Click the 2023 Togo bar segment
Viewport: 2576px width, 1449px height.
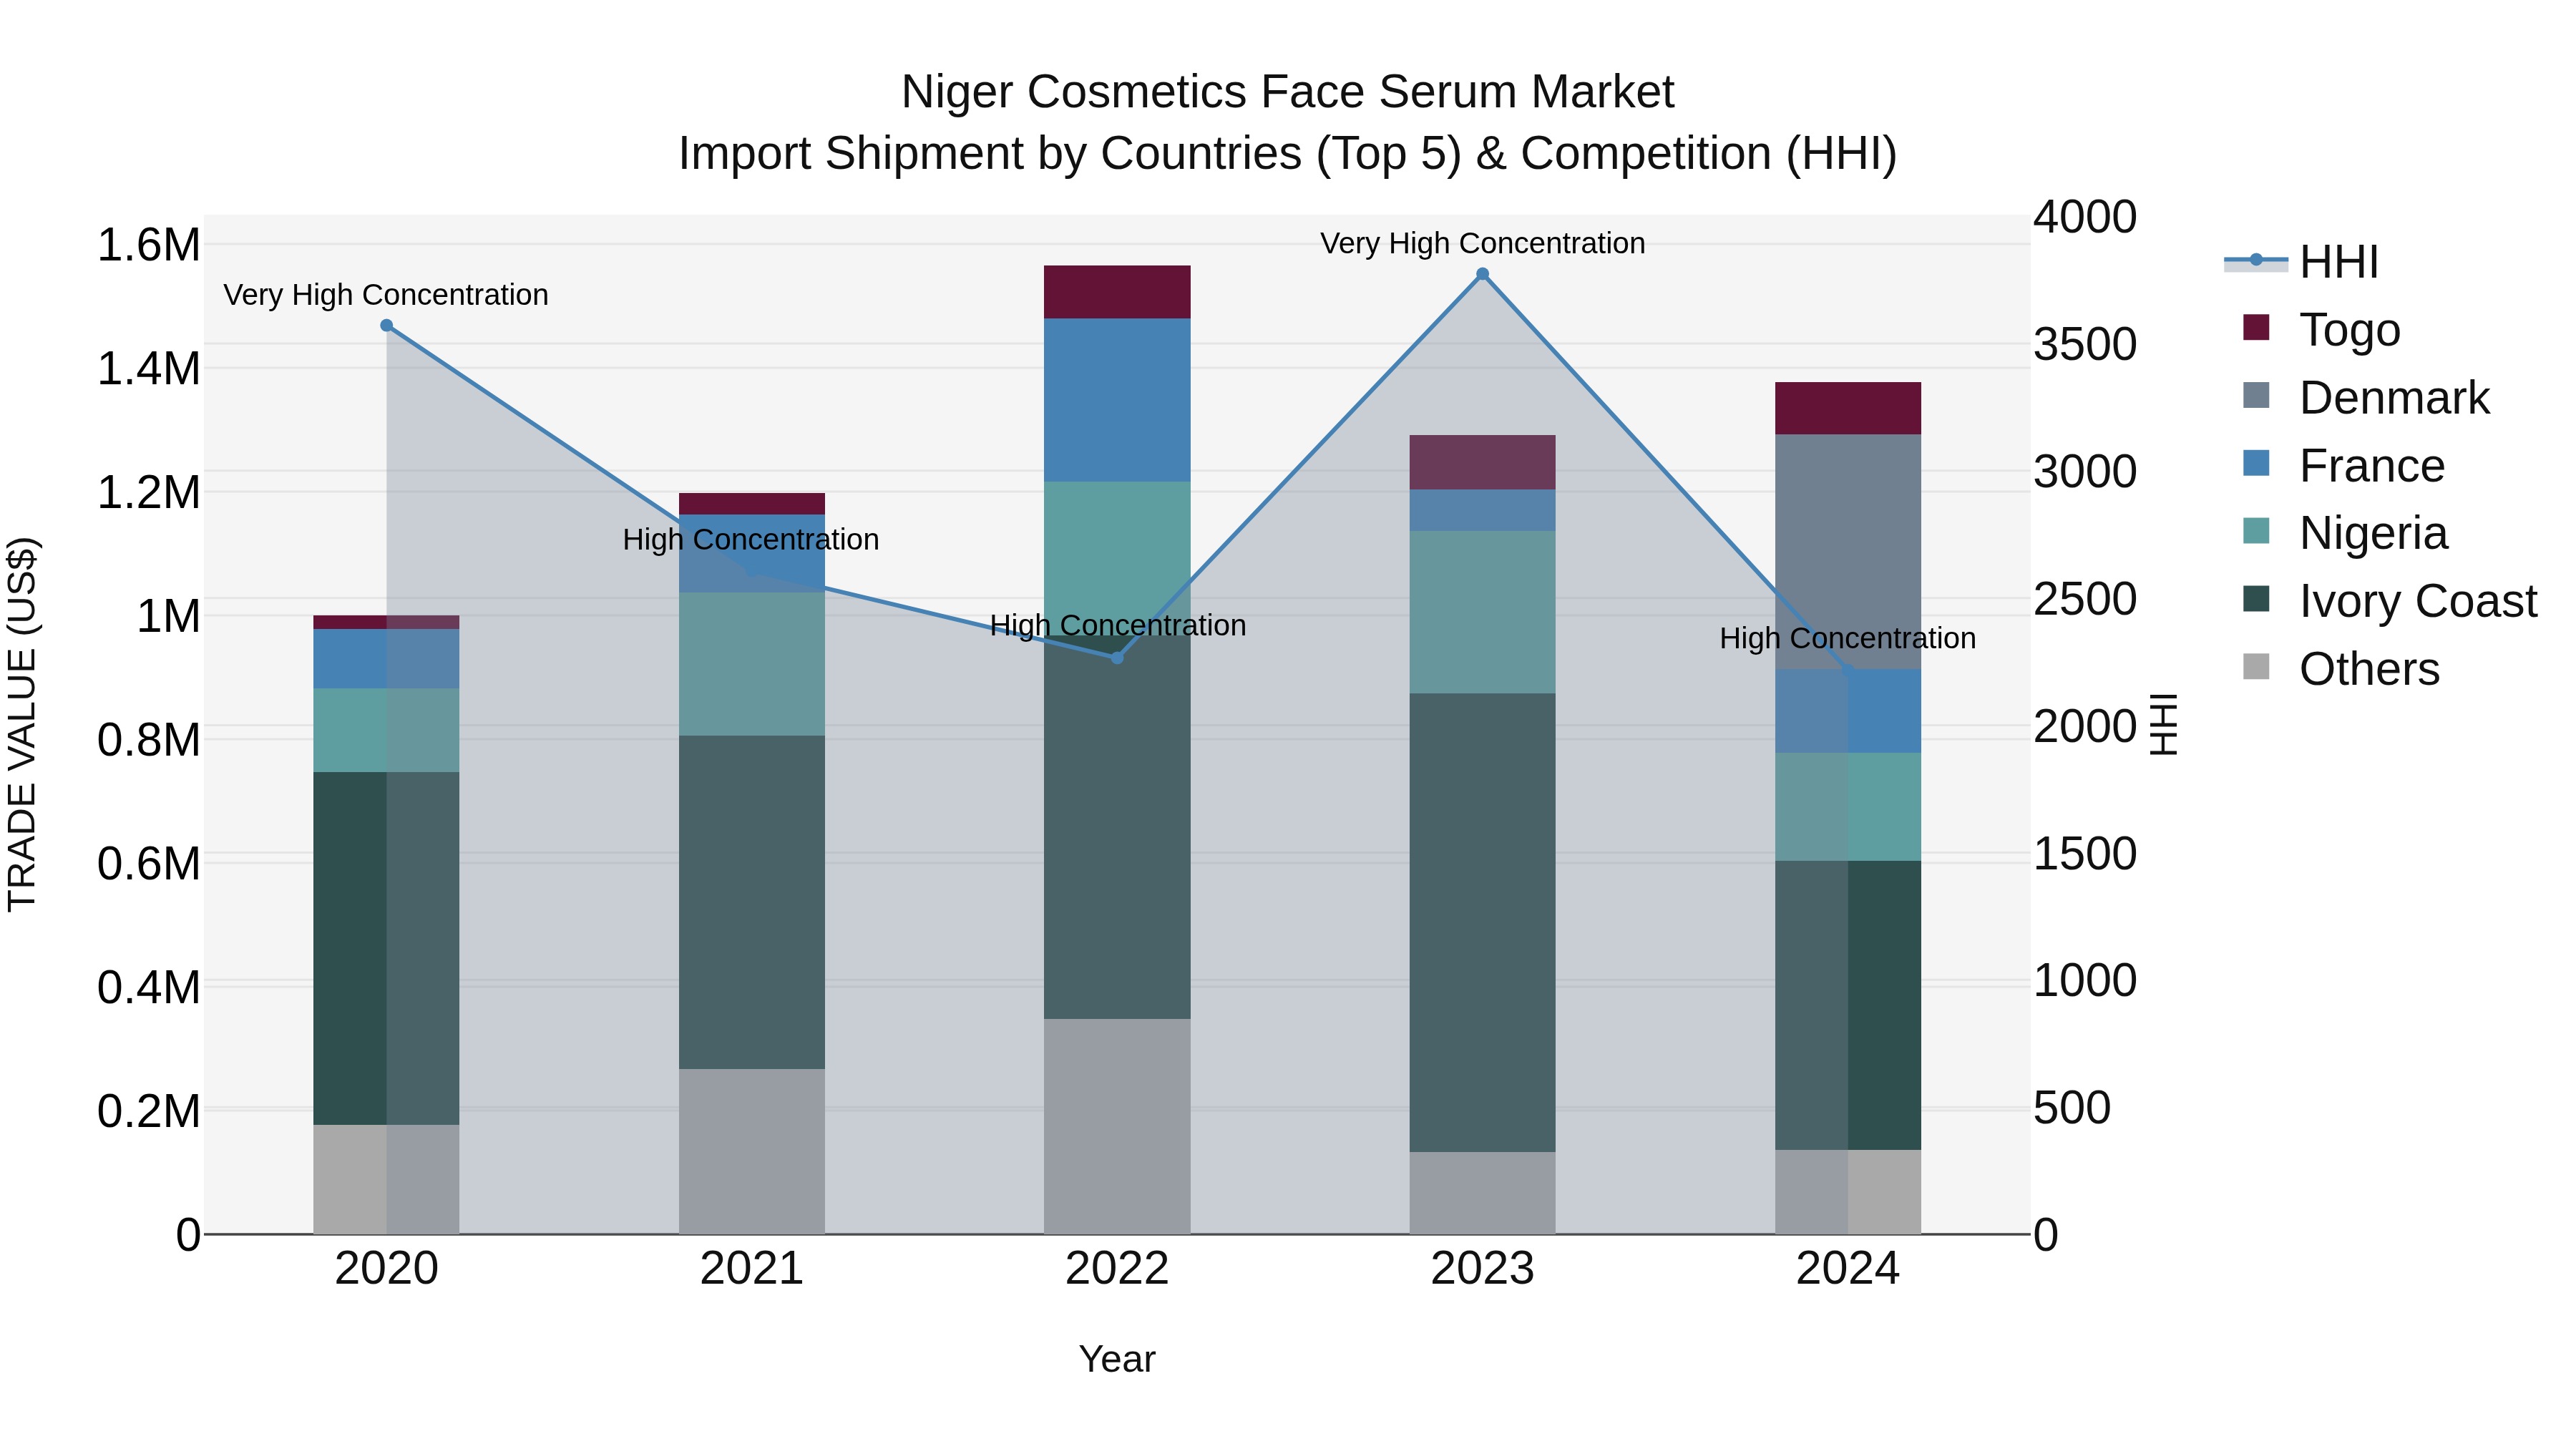pyautogui.click(x=1482, y=462)
